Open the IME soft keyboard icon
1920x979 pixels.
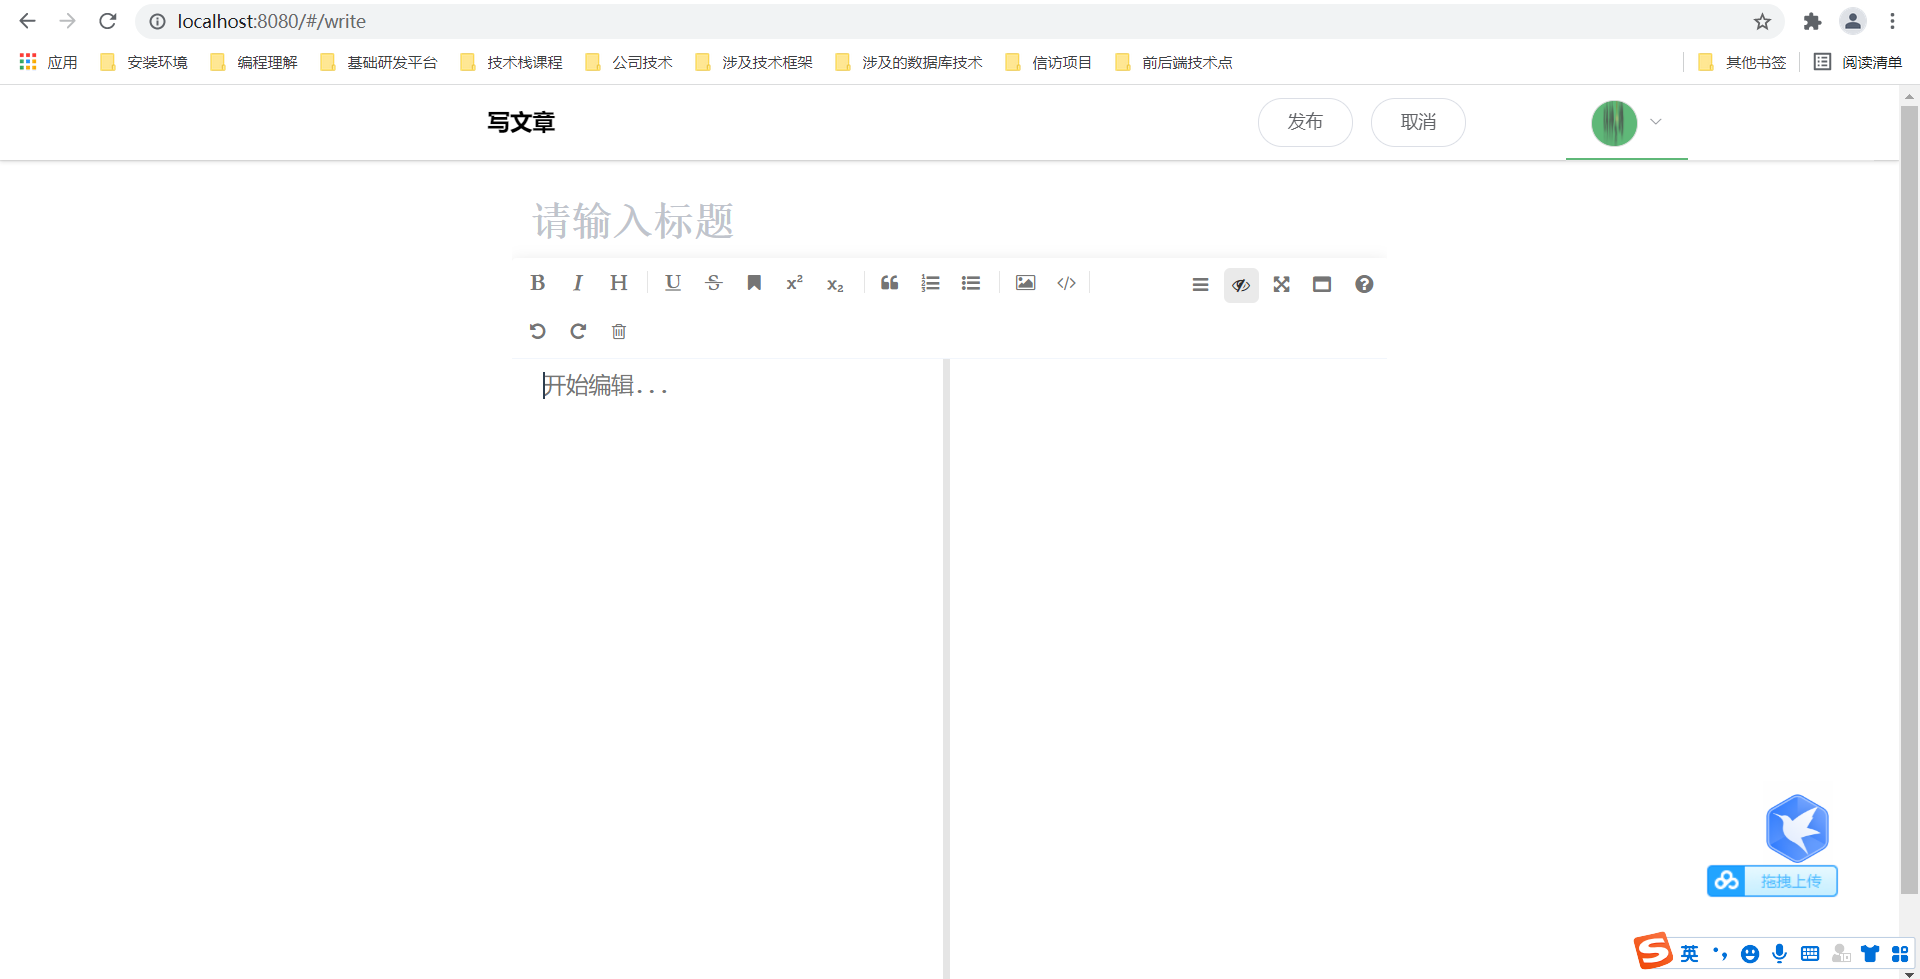coord(1810,954)
